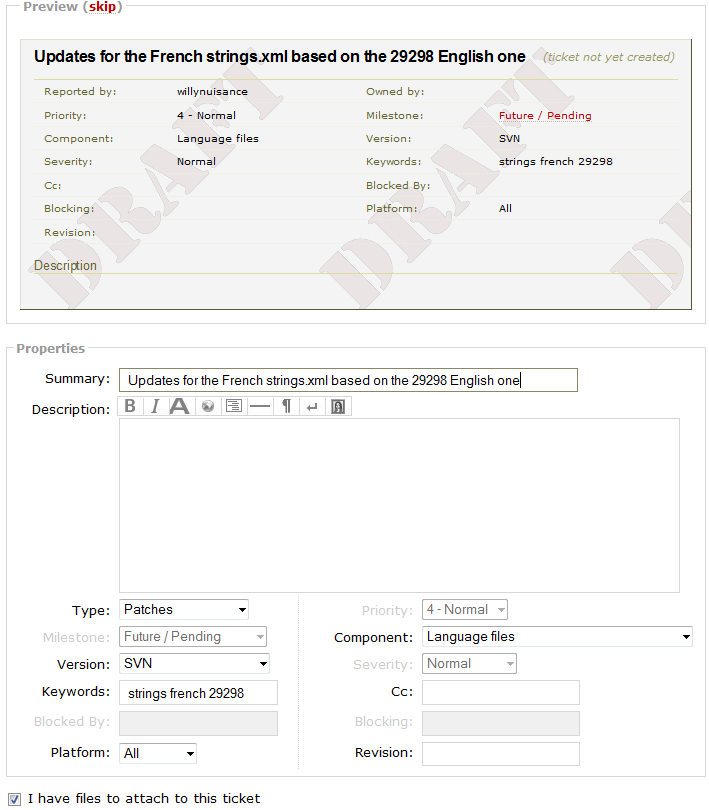Toggle 'I have files to attach' checkbox
The height and width of the screenshot is (810, 709).
coord(14,798)
